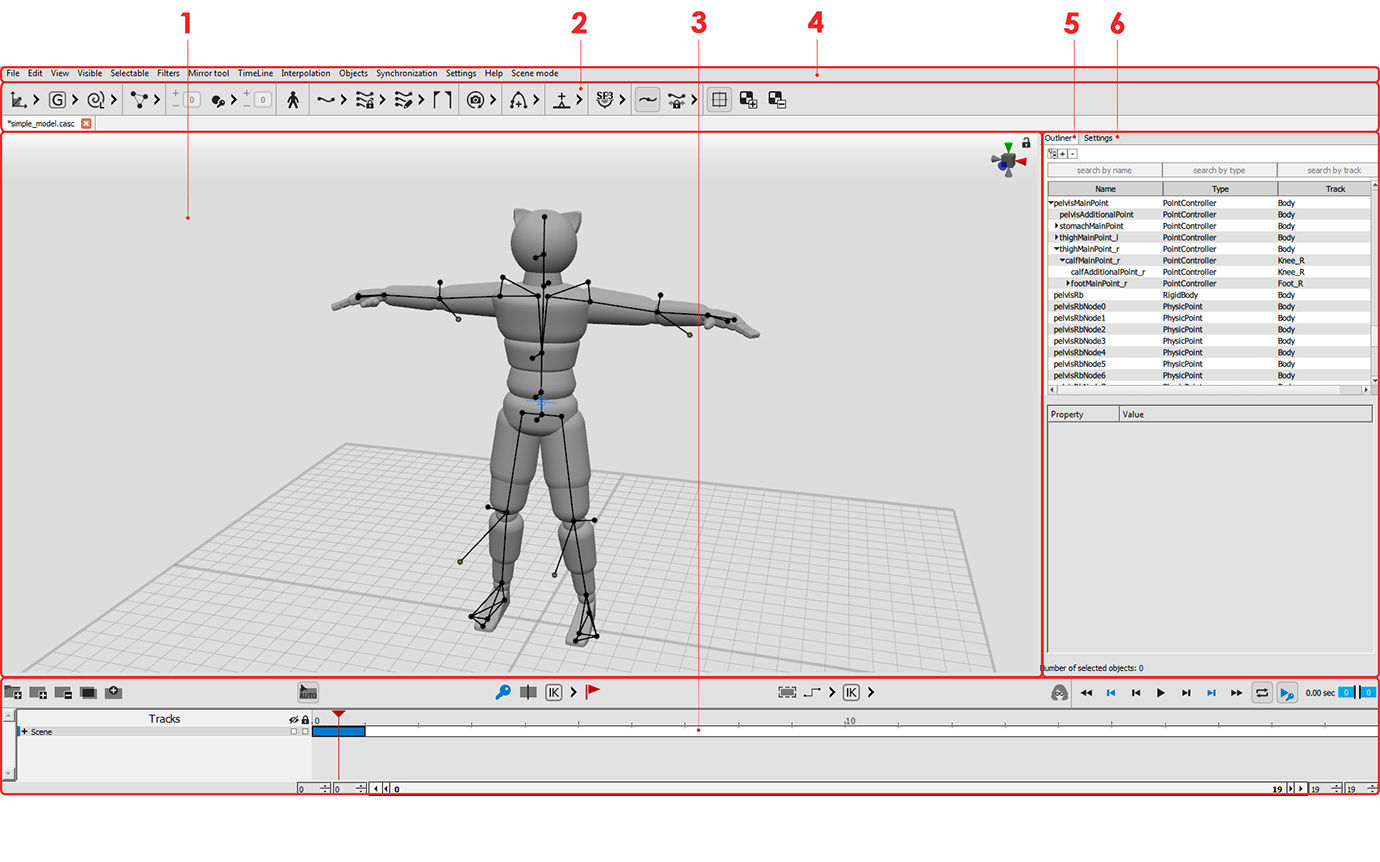Image resolution: width=1380 pixels, height=862 pixels.
Task: Toggle the viewport lock icon
Action: 1026,143
